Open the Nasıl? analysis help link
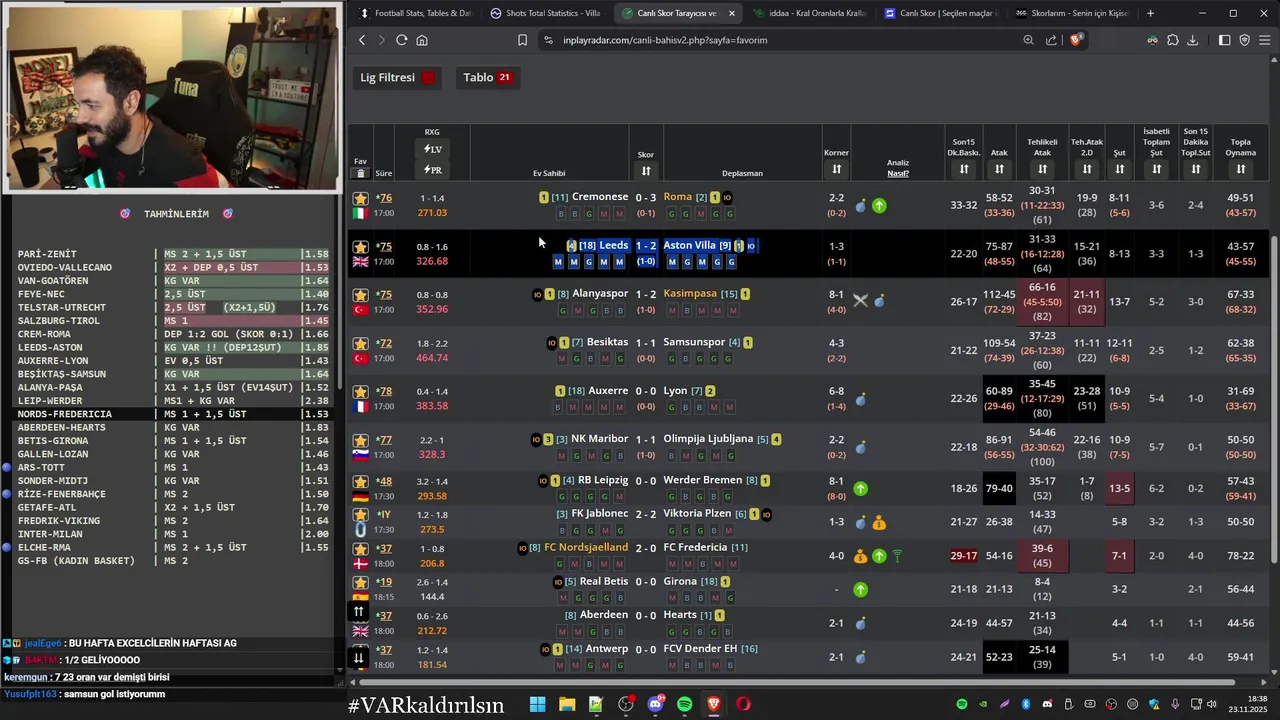The width and height of the screenshot is (1280, 720). tap(898, 173)
